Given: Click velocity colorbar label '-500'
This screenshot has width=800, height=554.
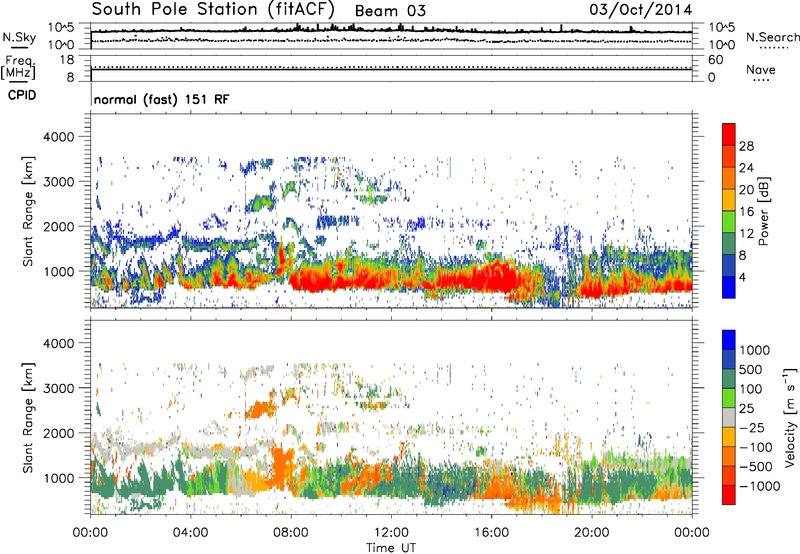Looking at the screenshot, I should [x=756, y=466].
